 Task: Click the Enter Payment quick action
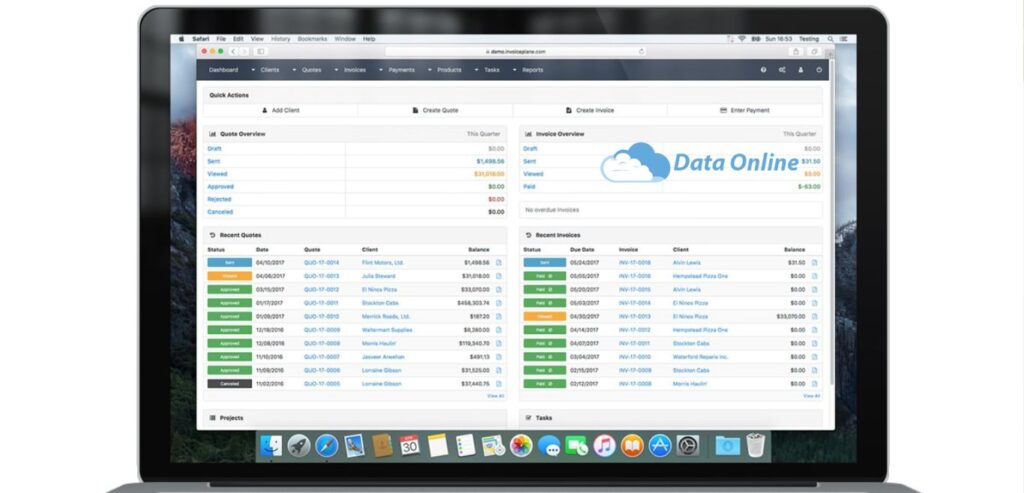click(x=744, y=110)
